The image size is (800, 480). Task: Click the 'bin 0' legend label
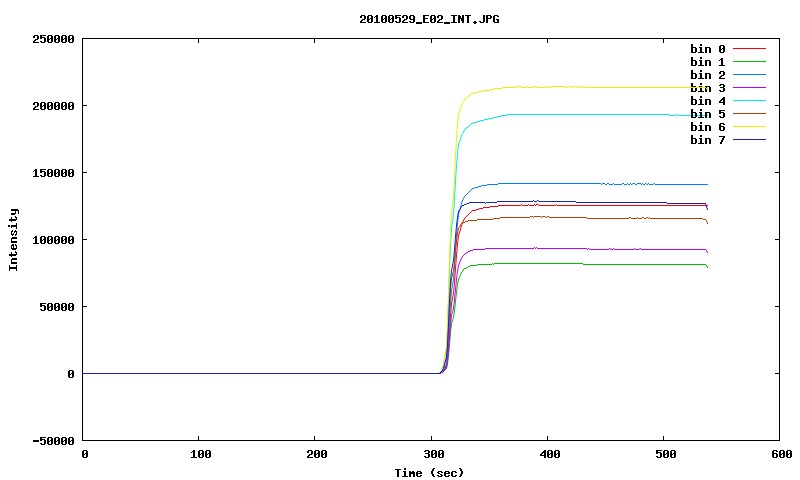pos(708,49)
